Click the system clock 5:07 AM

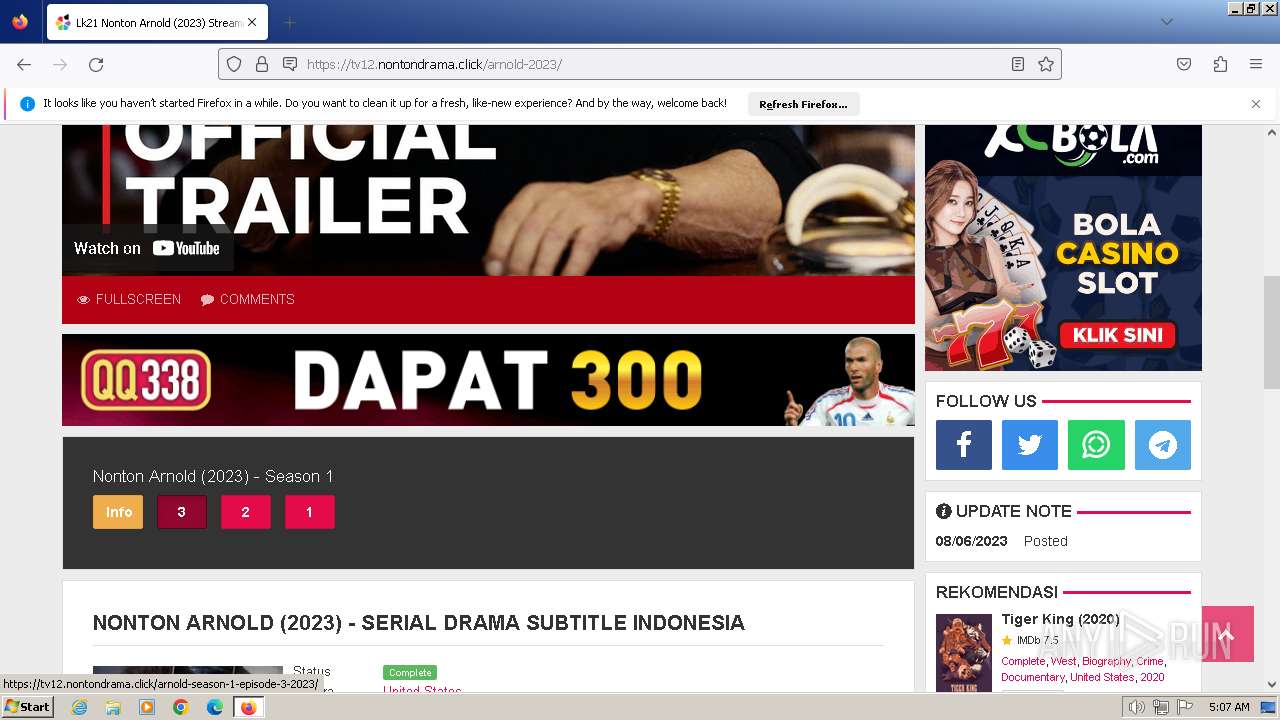[x=1229, y=707]
